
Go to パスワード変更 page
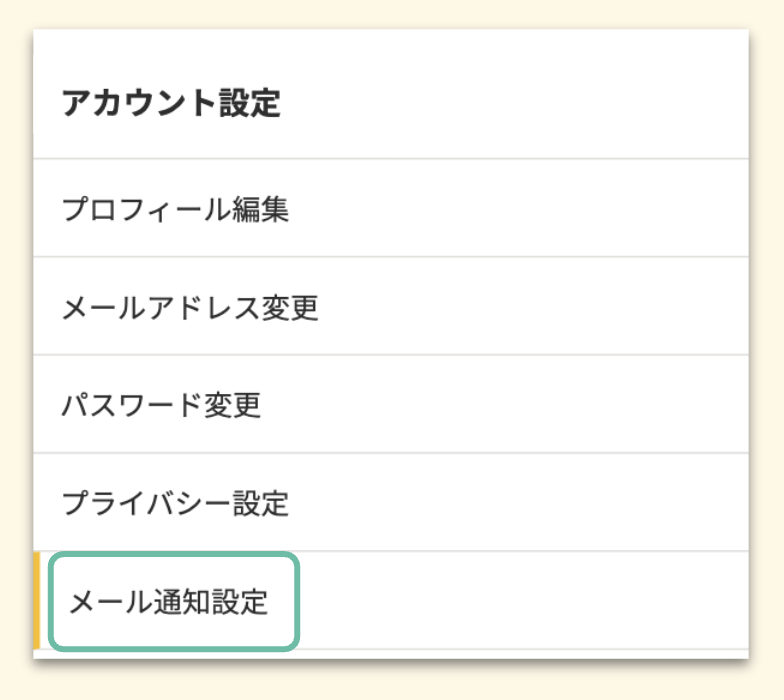(x=161, y=405)
